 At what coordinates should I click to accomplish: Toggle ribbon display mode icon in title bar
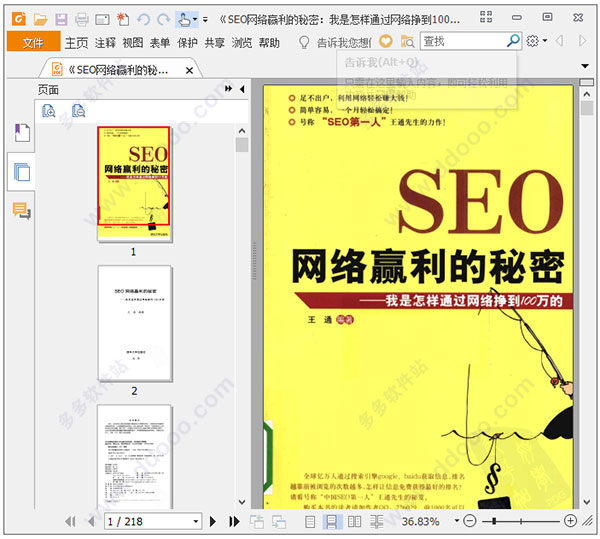coord(486,17)
